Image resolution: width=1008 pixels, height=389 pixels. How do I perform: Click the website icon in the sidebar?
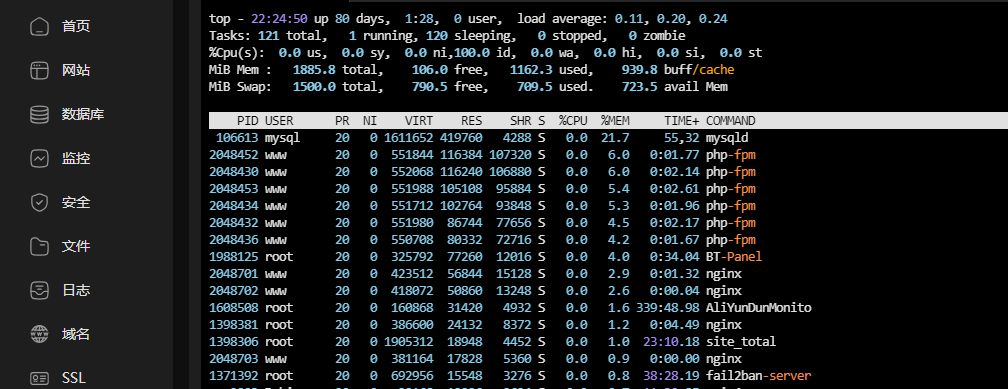(40, 71)
